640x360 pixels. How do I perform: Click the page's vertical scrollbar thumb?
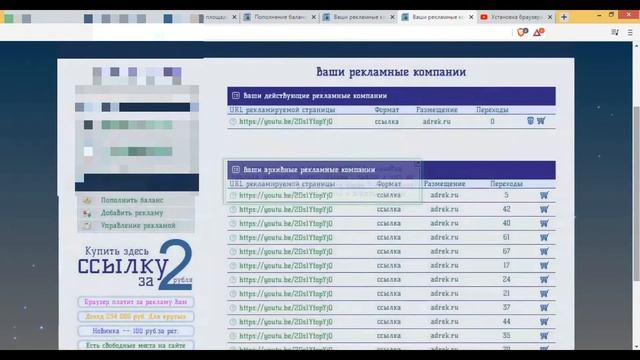pos(636,193)
